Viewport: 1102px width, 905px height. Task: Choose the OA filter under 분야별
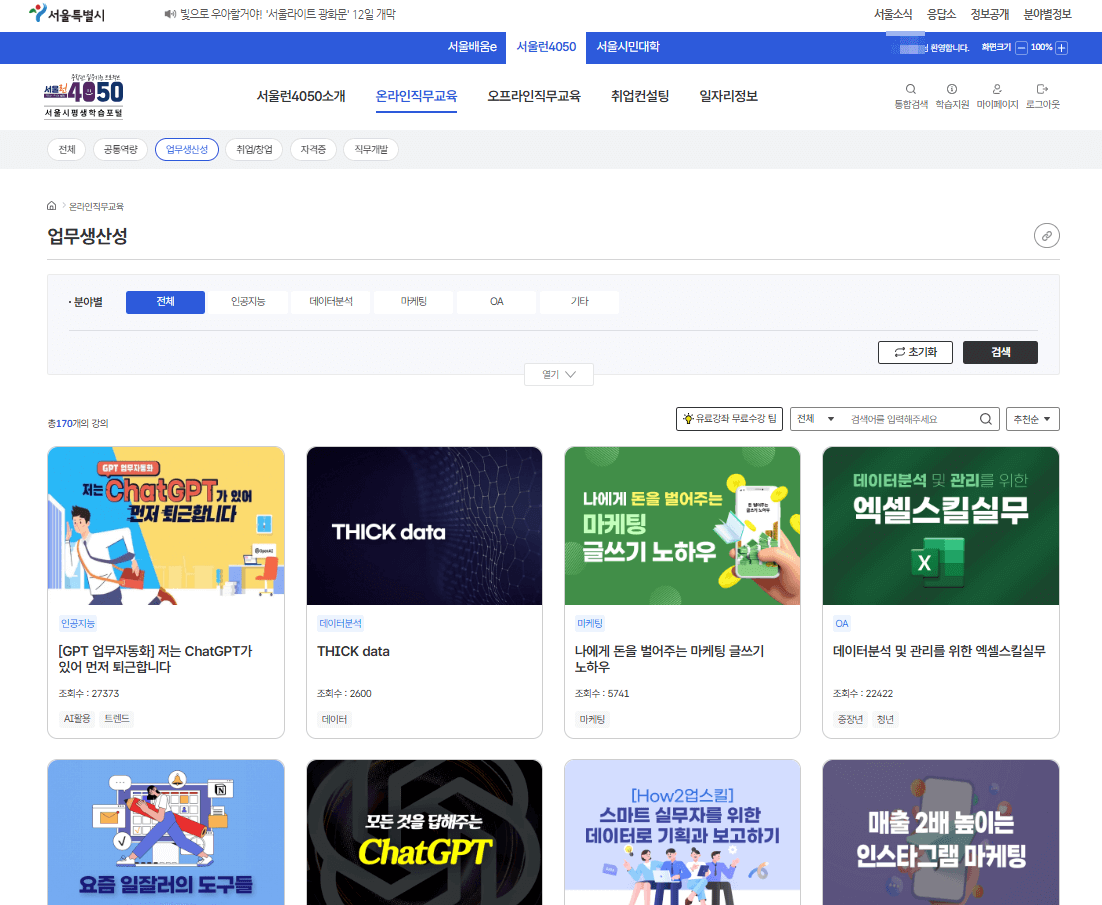[x=496, y=301]
